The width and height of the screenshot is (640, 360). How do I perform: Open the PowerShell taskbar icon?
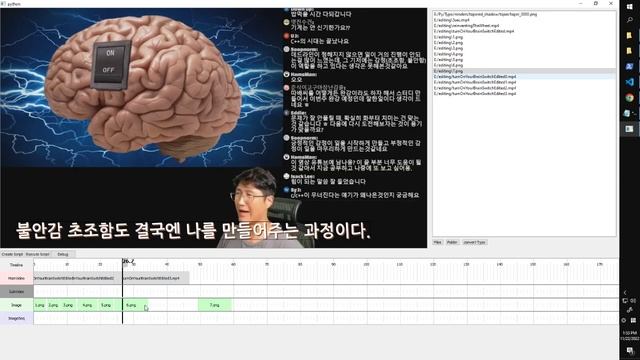pyautogui.click(x=629, y=67)
